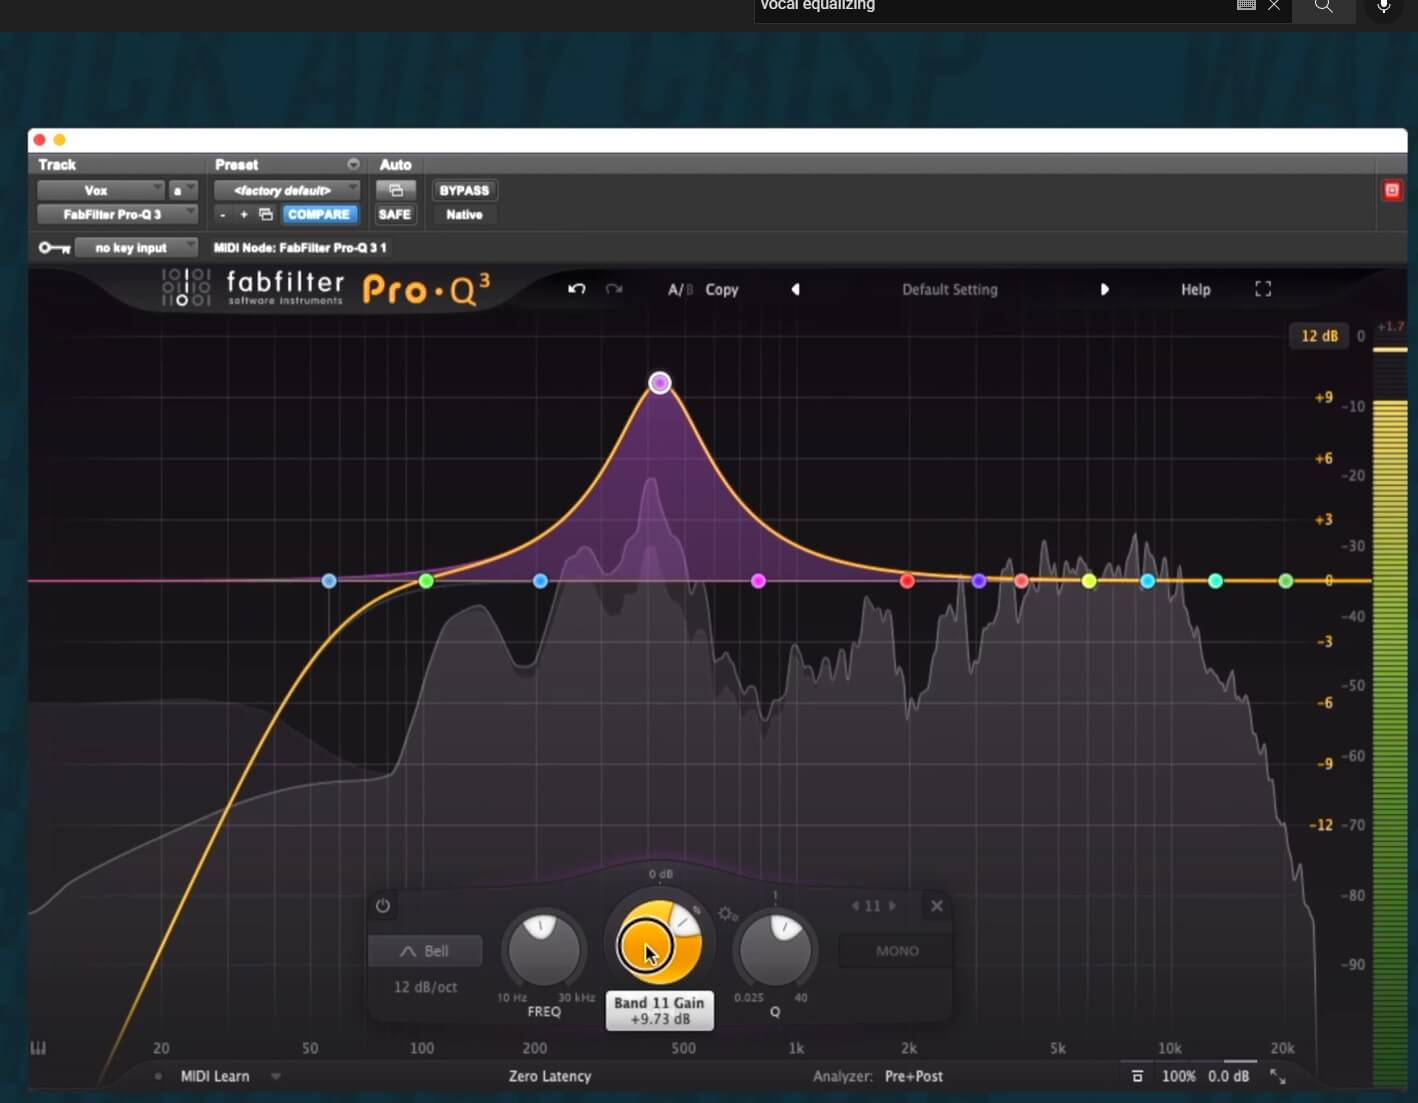This screenshot has width=1418, height=1103.
Task: Toggle the automation SAFE button
Action: [x=395, y=214]
